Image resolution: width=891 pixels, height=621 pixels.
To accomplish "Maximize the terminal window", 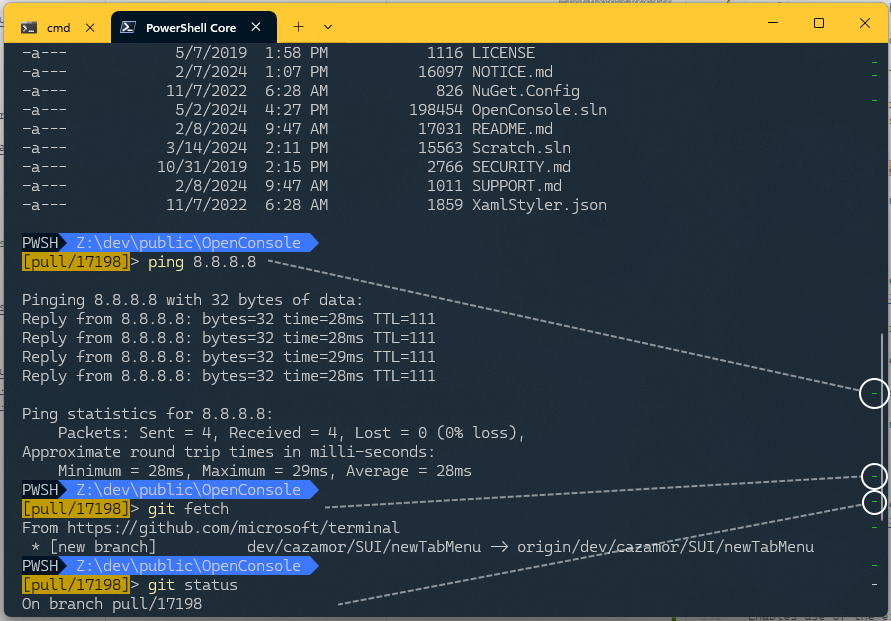I will pos(819,23).
